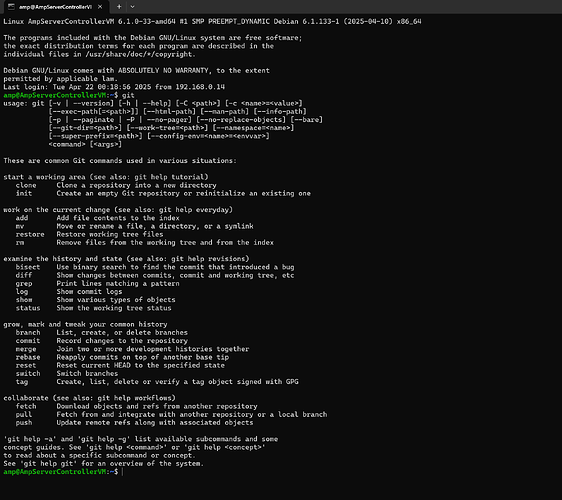Viewport: 562px width, 500px height.
Task: Click the bottom shell prompt cursor
Action: [x=122, y=472]
